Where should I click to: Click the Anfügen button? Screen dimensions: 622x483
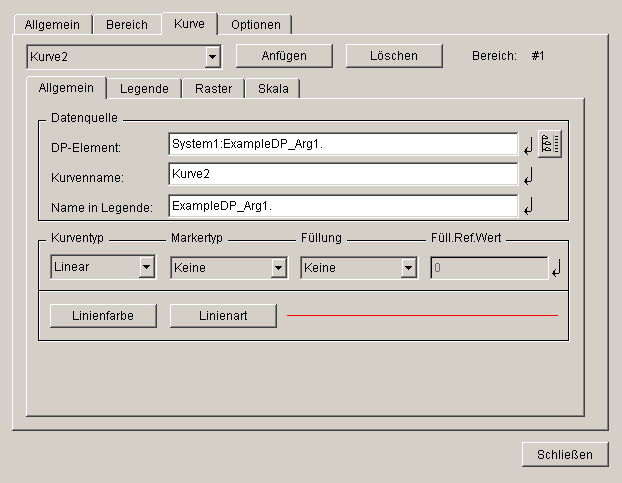pyautogui.click(x=284, y=56)
